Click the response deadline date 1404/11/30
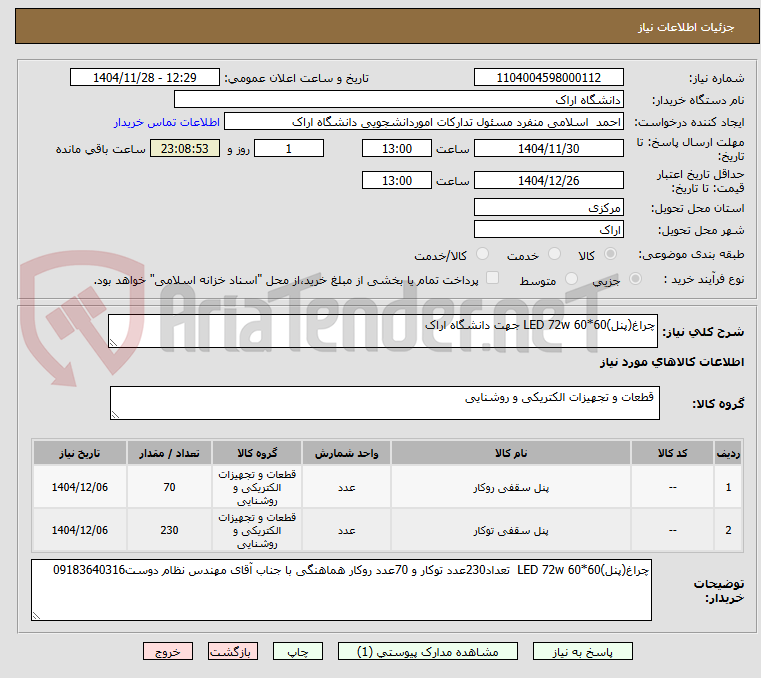The image size is (761, 678). (548, 149)
